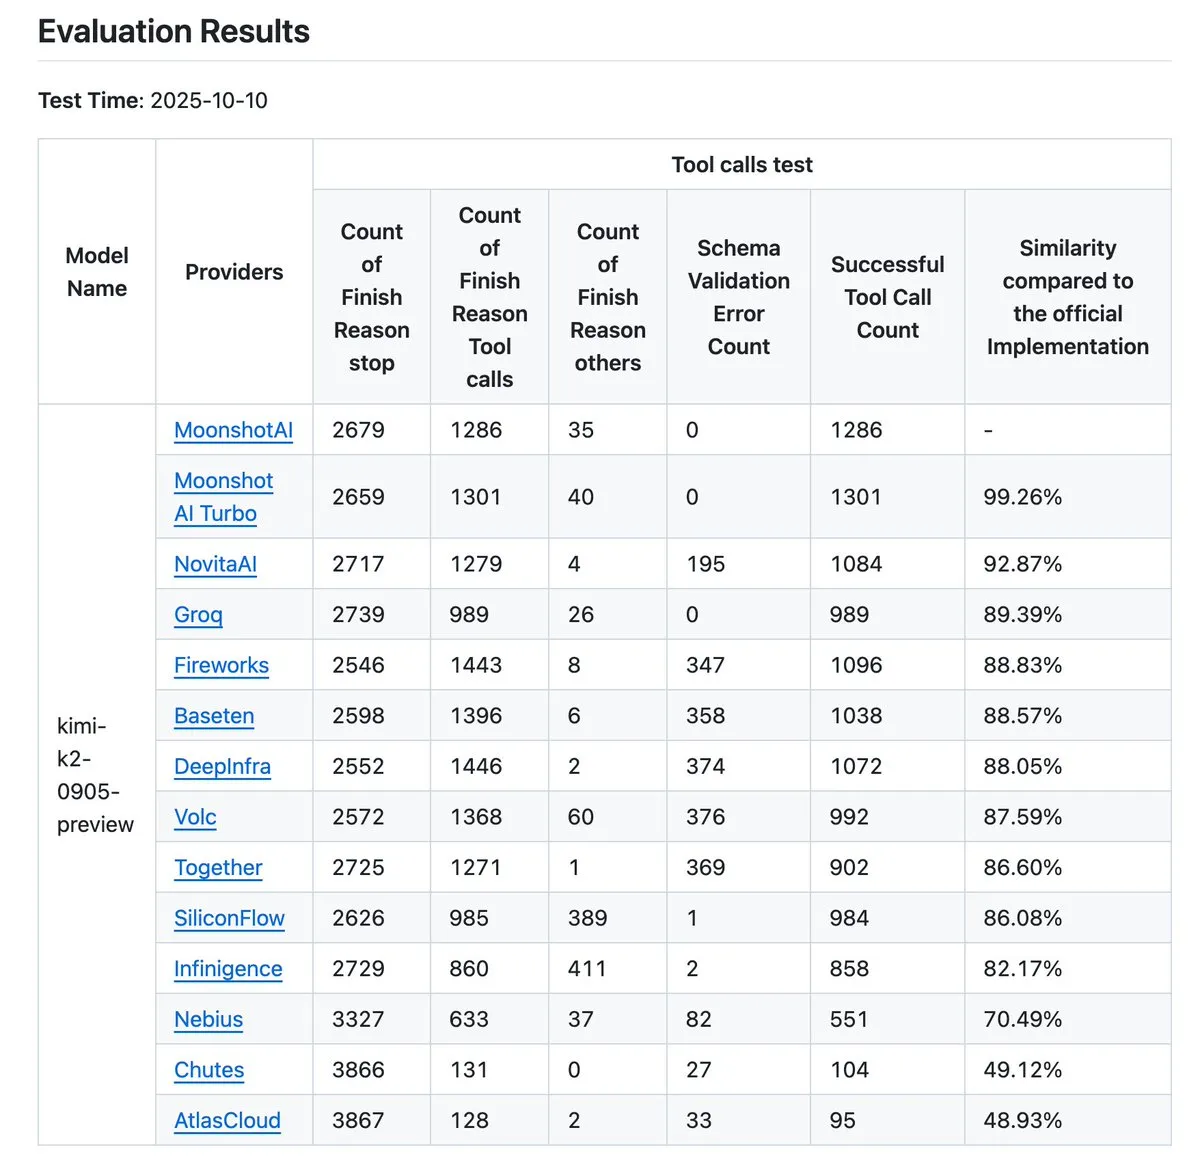1200x1169 pixels.
Task: Open the Nebius provider link
Action: tap(208, 1020)
